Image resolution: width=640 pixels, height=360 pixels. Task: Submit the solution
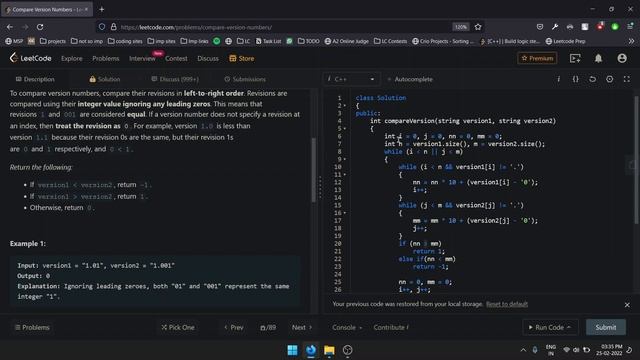[x=606, y=327]
